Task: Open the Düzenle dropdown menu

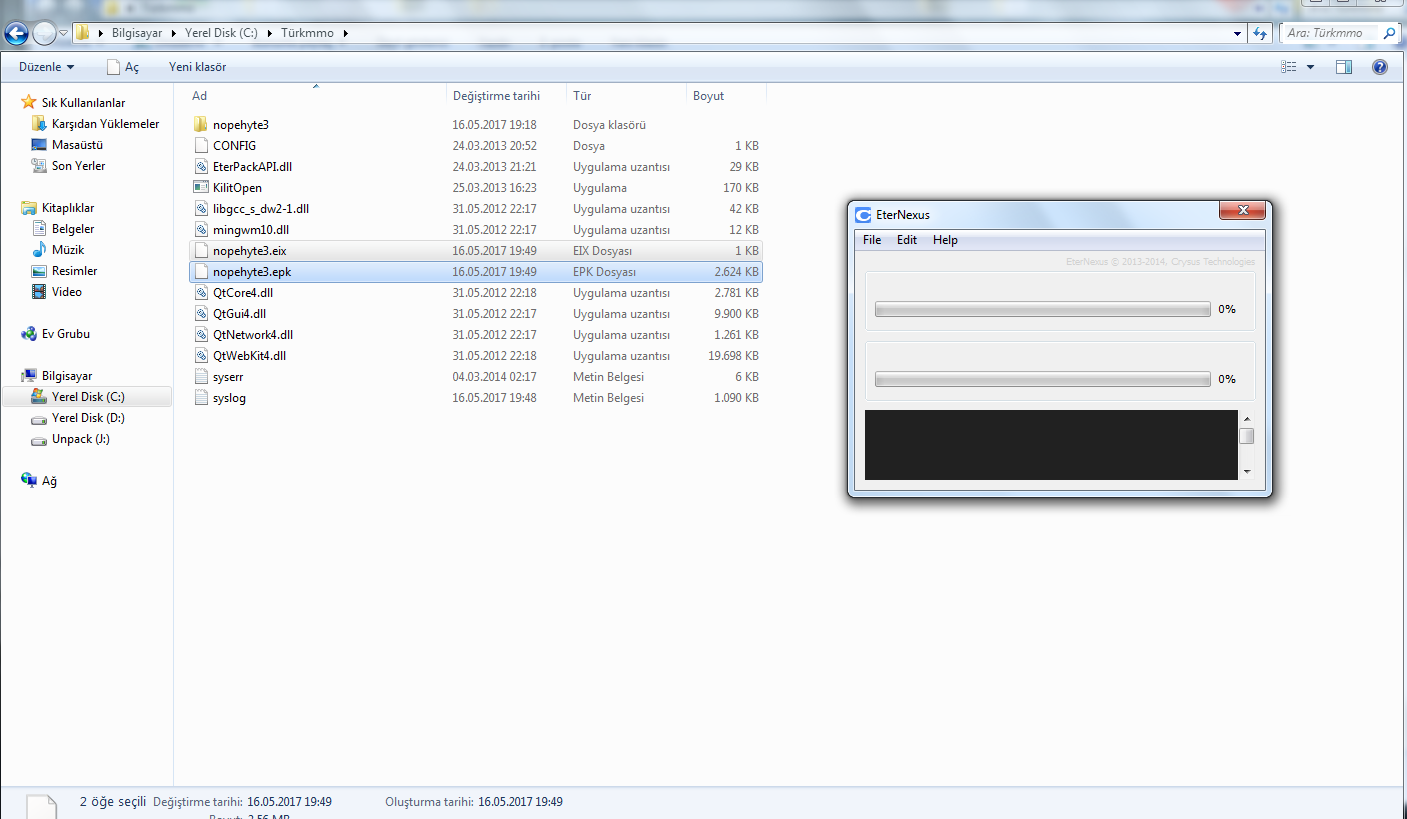Action: click(x=46, y=67)
